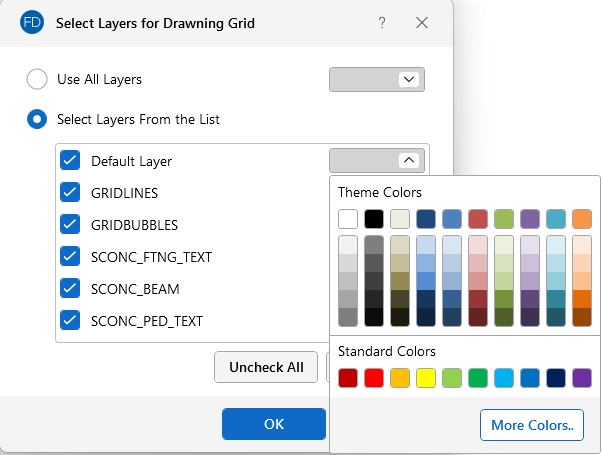
Task: Click the help question mark icon
Action: (382, 22)
